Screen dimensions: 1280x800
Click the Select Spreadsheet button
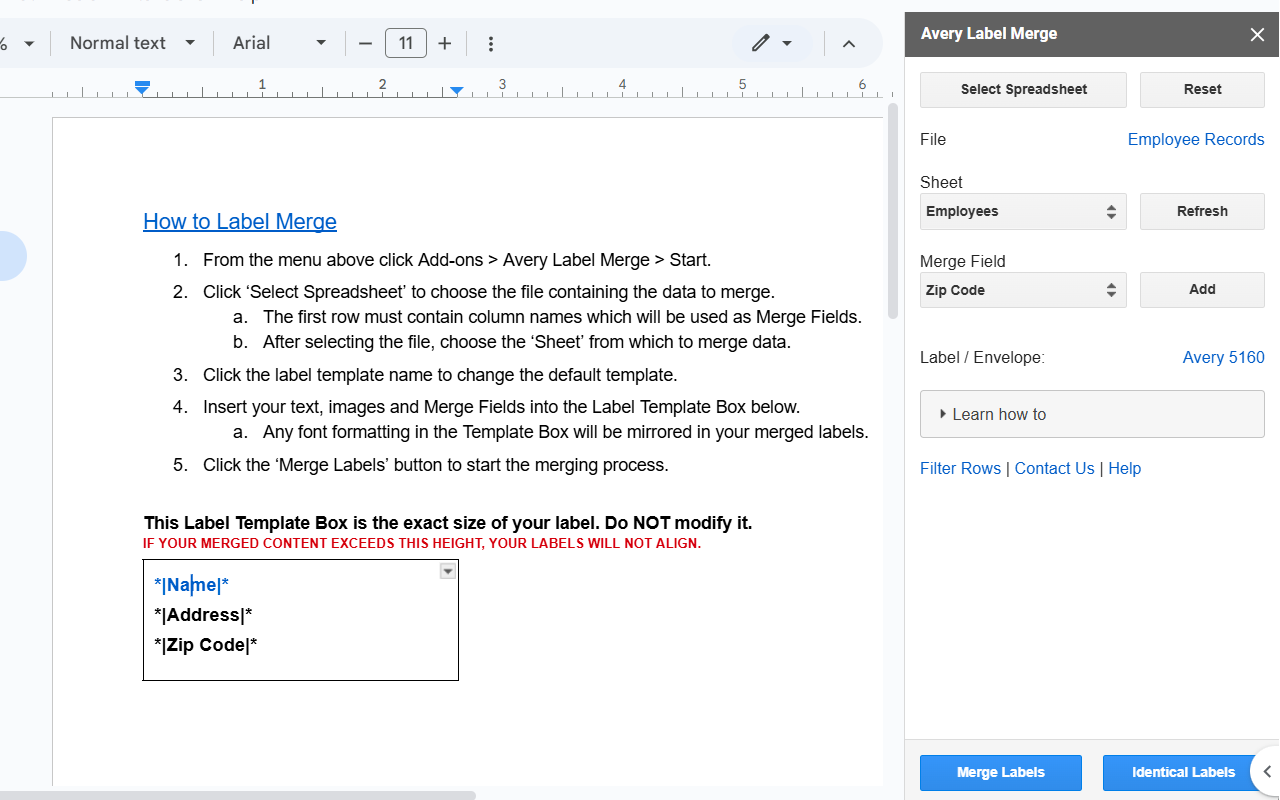[x=1023, y=89]
